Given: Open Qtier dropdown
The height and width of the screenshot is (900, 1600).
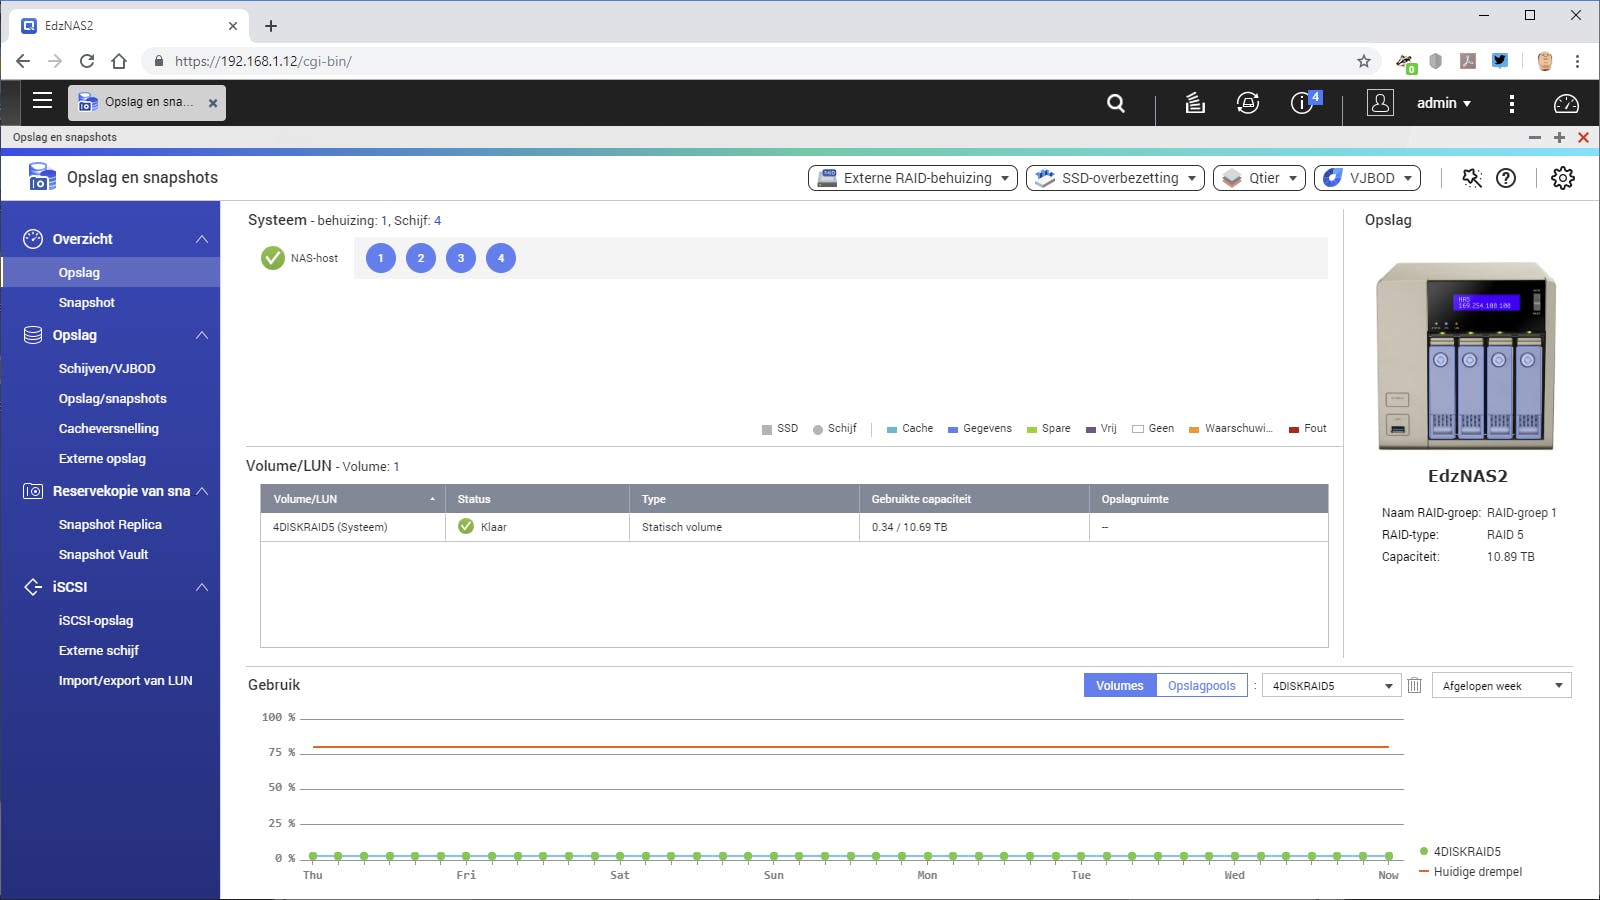Looking at the screenshot, I should (1259, 178).
